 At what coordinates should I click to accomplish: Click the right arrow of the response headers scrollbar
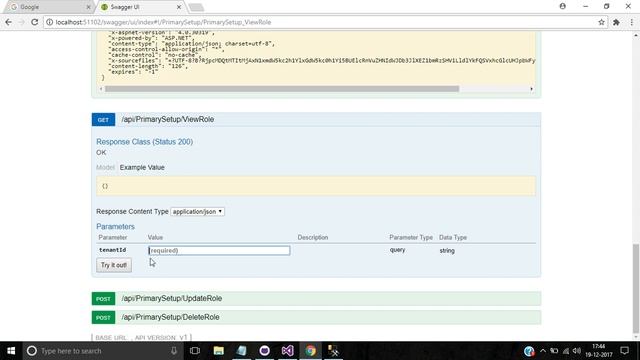(x=531, y=89)
